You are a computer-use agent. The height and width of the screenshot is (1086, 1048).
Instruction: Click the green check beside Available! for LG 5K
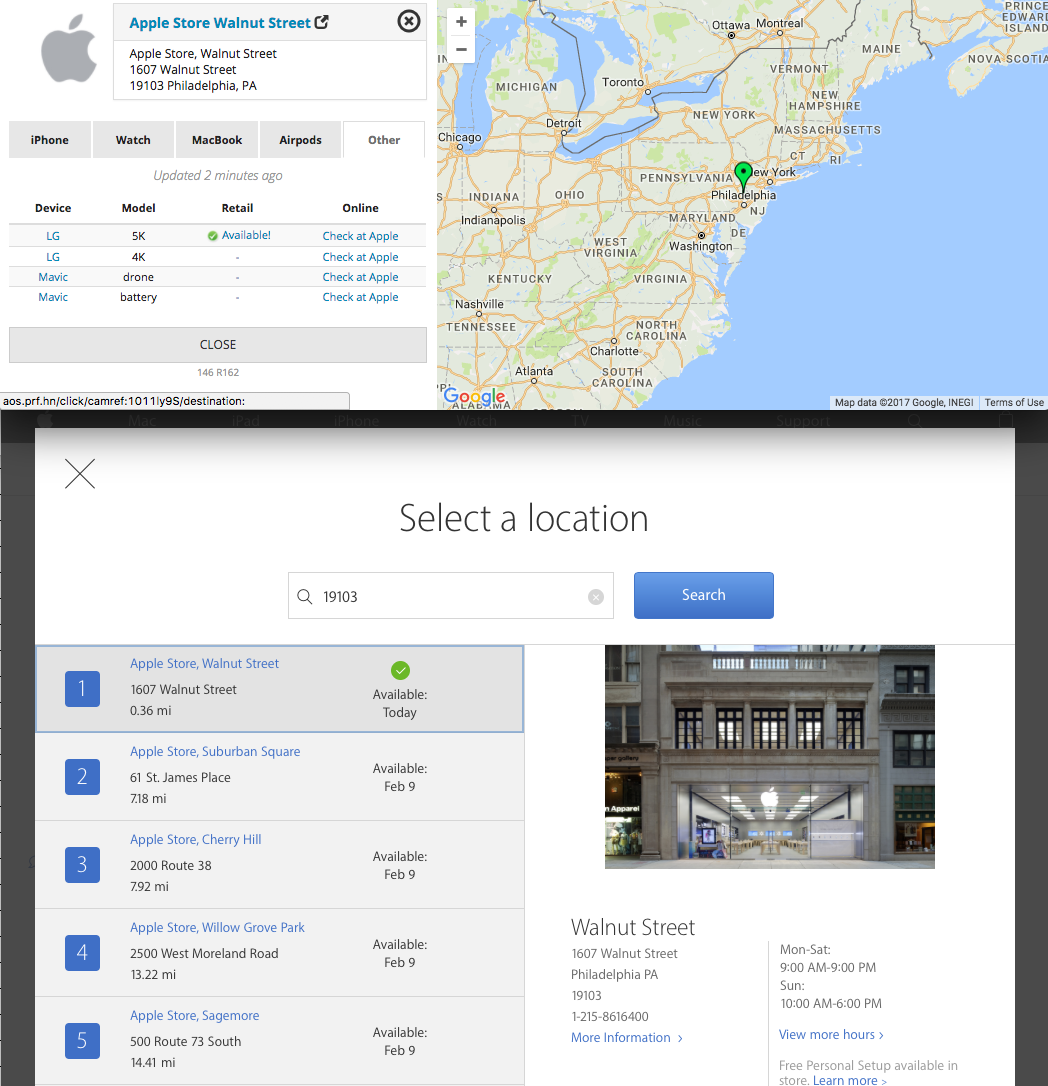click(x=213, y=236)
